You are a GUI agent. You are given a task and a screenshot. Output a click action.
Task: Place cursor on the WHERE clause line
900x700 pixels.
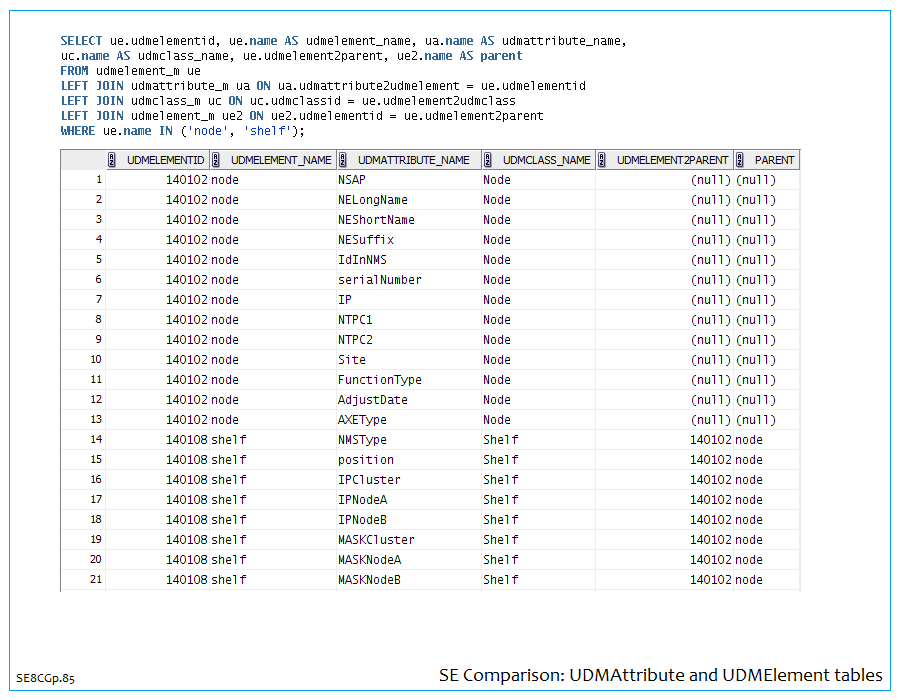182,131
